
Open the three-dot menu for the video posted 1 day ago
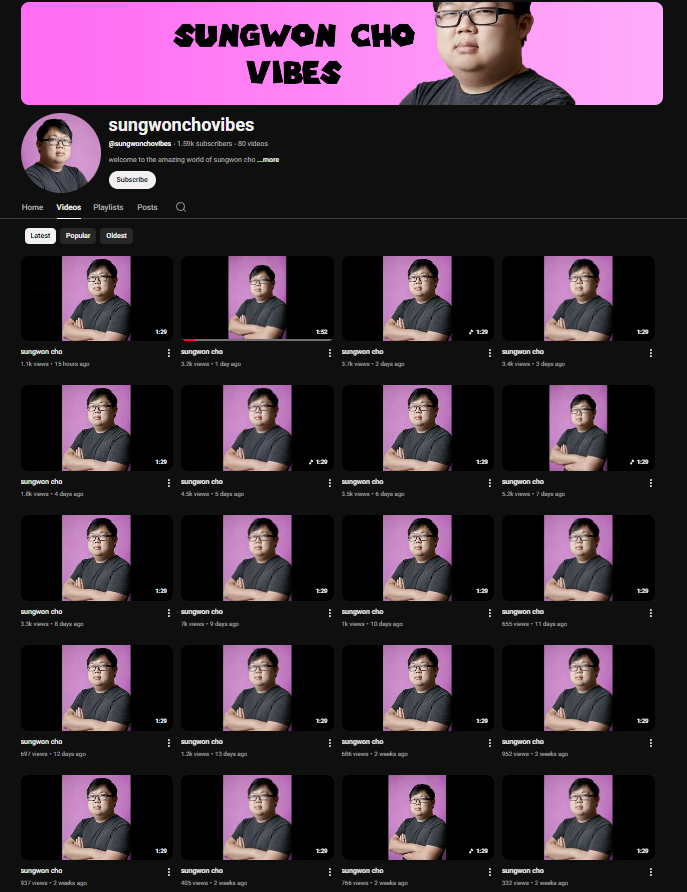click(329, 353)
